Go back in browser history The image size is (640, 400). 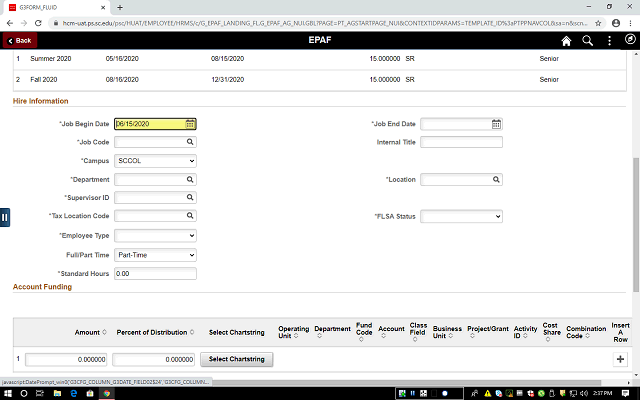(10, 23)
